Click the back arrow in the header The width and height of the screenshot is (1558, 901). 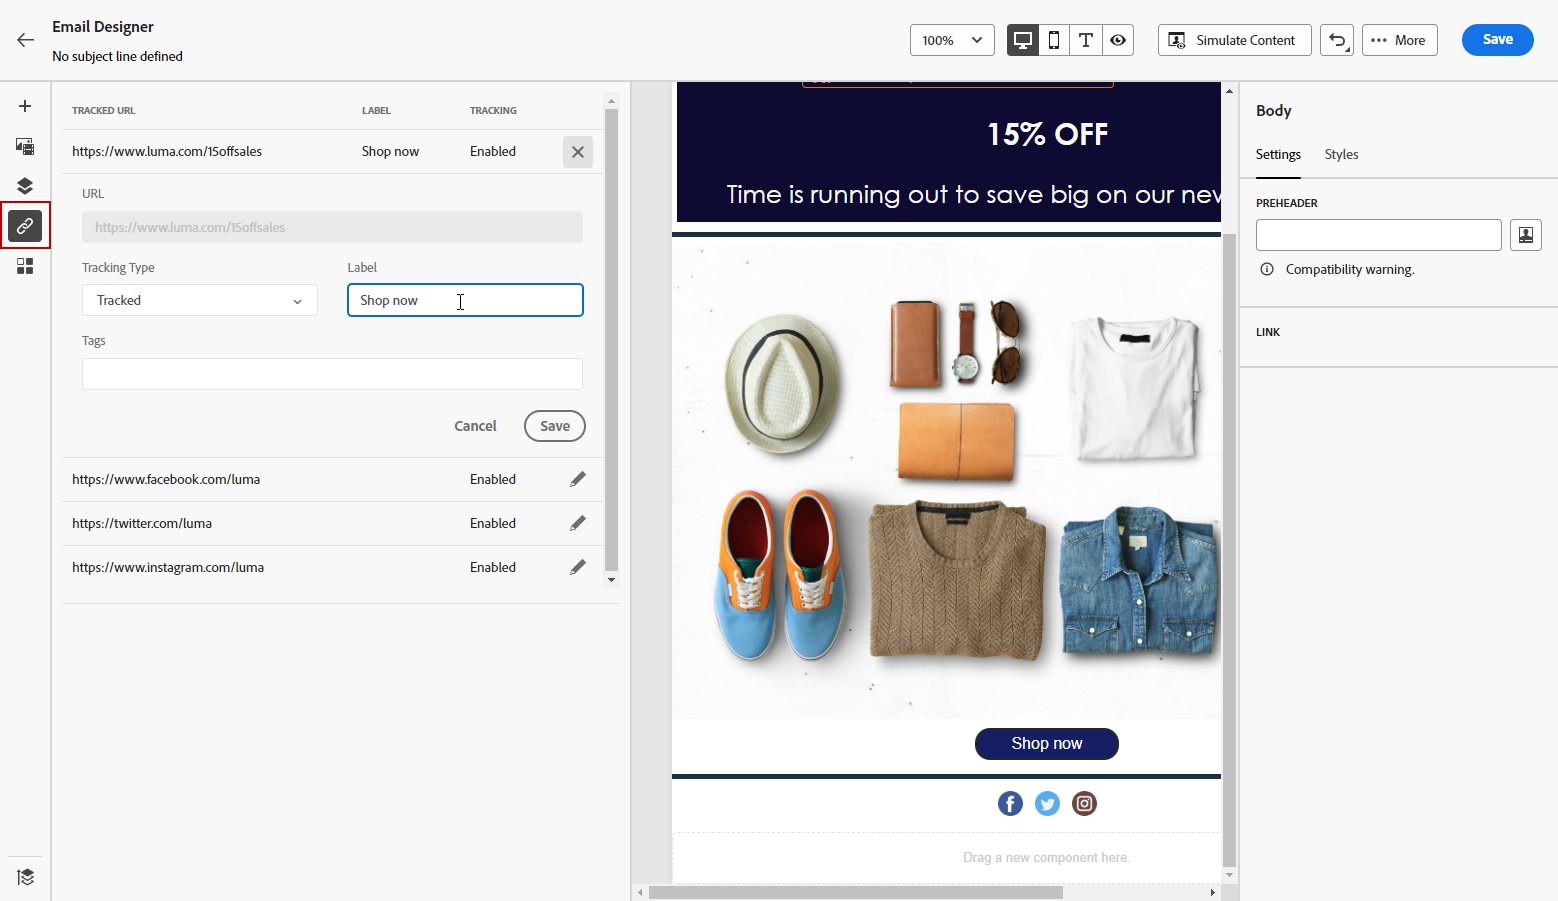26,40
